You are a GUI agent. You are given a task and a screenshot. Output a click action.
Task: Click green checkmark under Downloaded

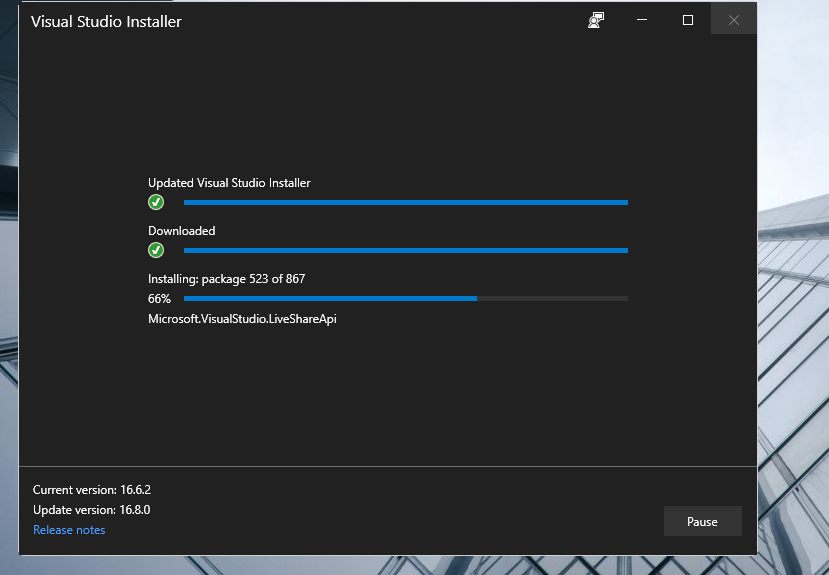(x=156, y=250)
